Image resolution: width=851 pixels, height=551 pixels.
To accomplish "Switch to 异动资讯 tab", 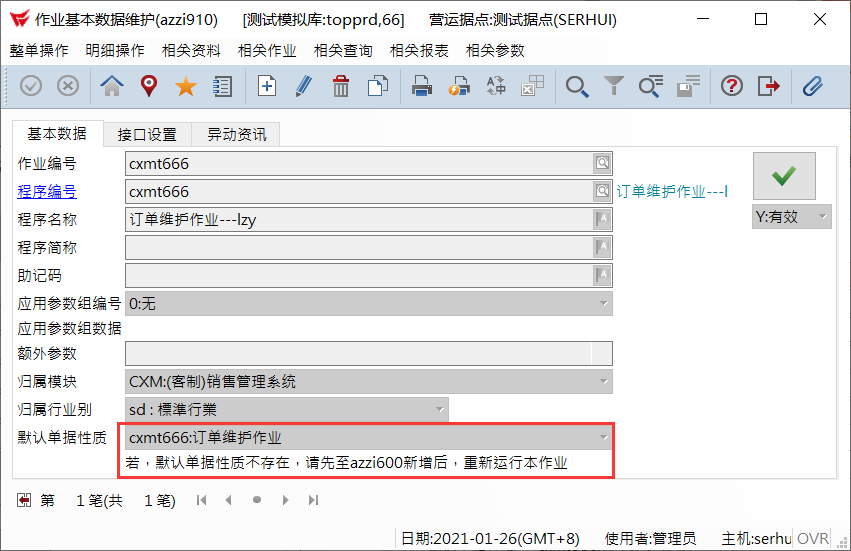I will click(x=237, y=135).
